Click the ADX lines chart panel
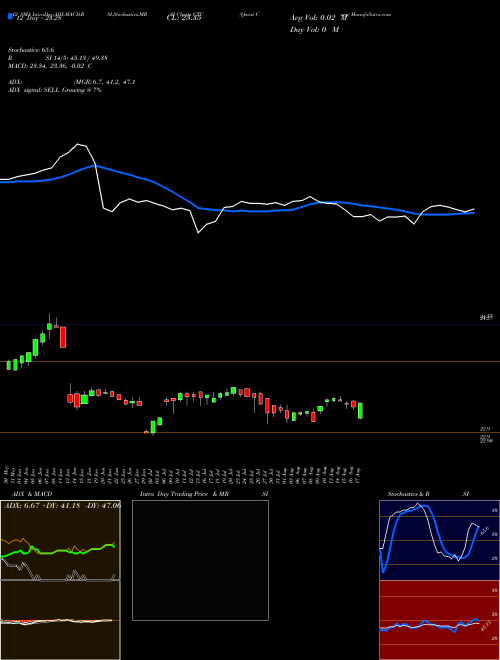 60,540
